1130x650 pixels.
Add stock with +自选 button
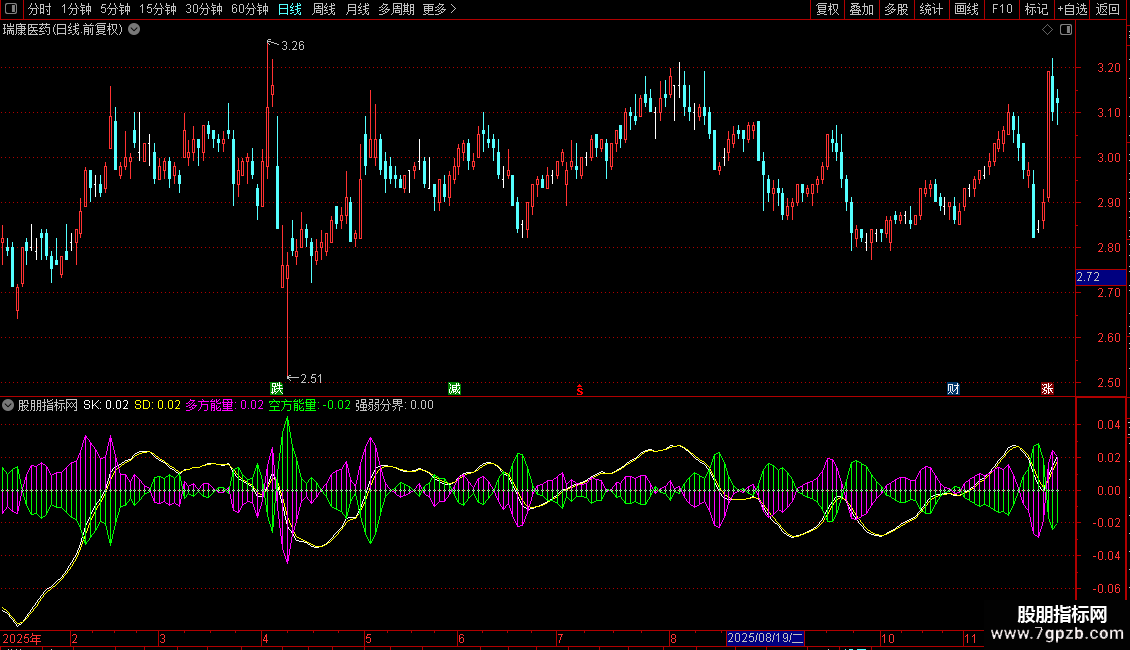click(x=1072, y=9)
